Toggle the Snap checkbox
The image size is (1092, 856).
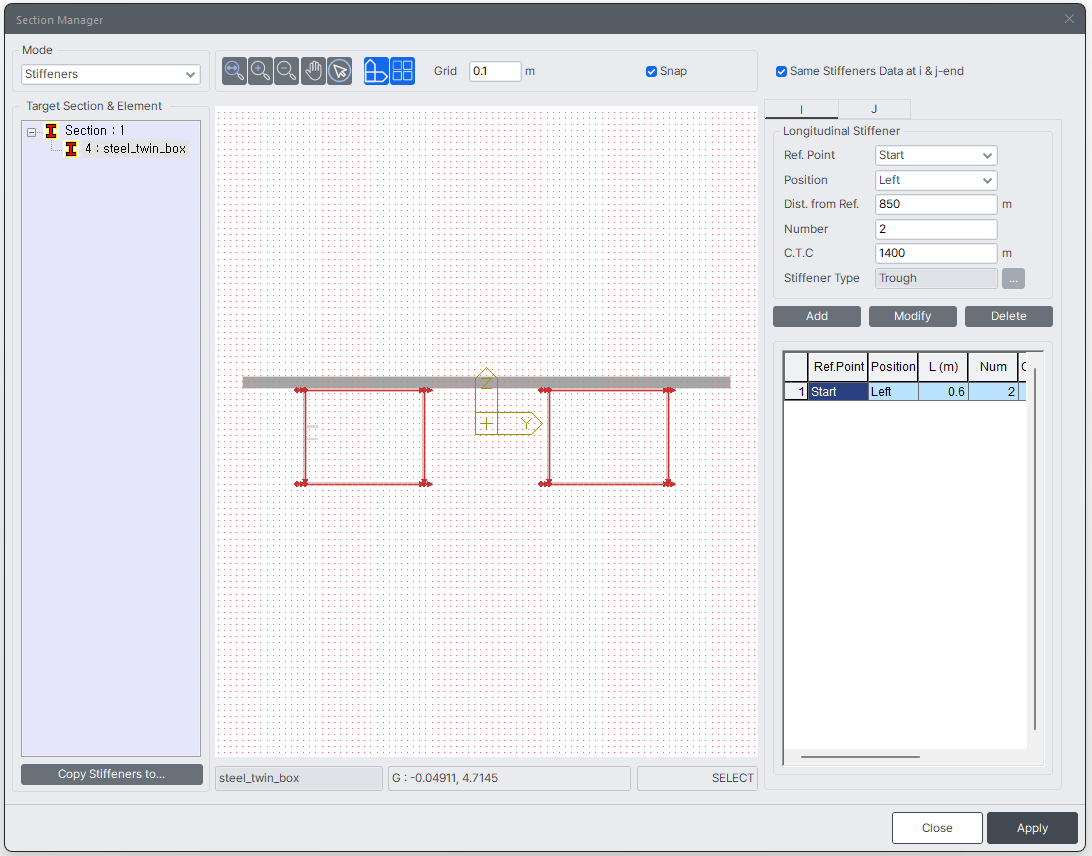coord(651,72)
